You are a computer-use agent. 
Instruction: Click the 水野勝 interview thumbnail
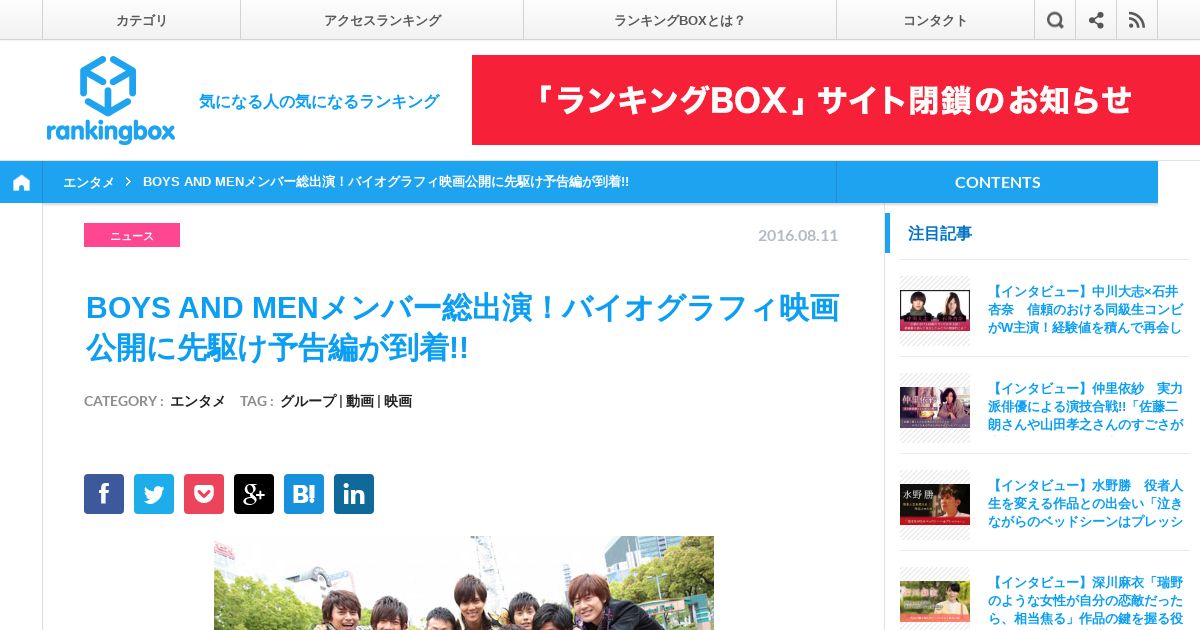[x=935, y=504]
